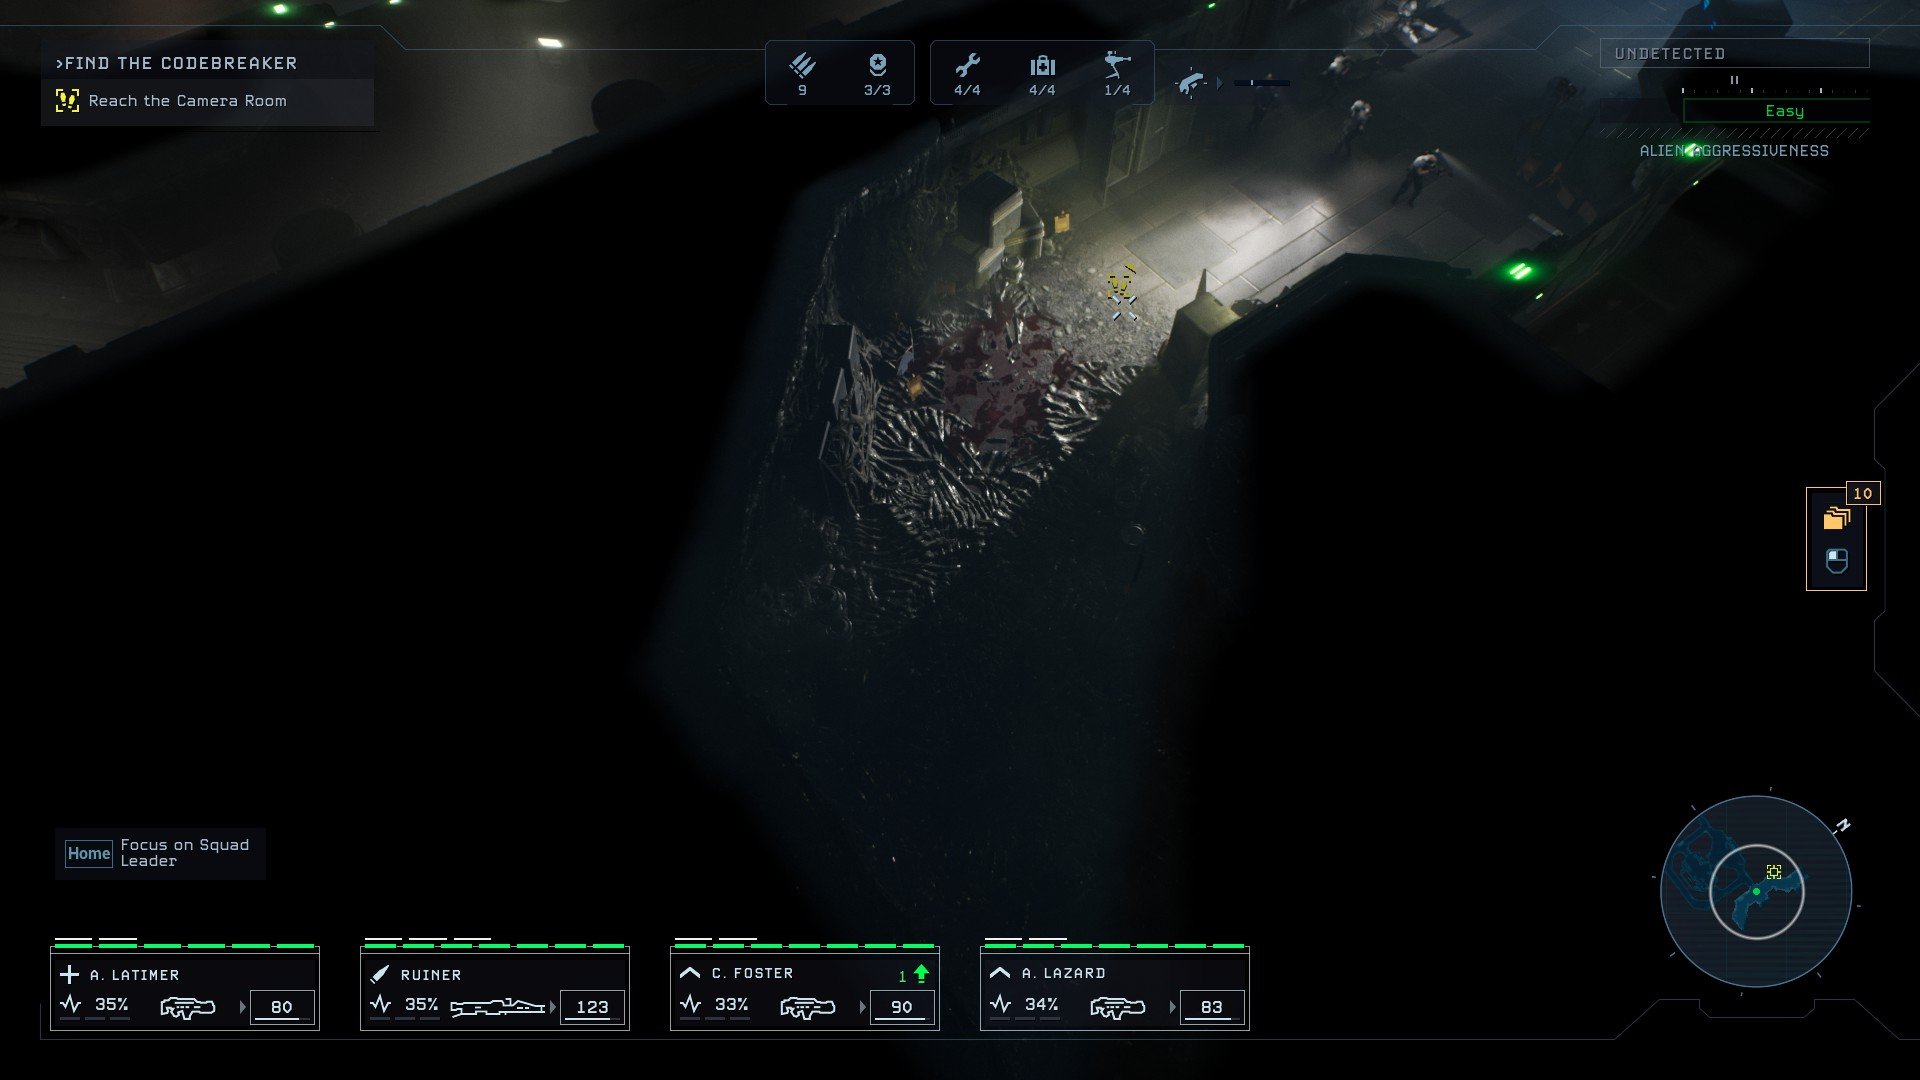Image resolution: width=1920 pixels, height=1080 pixels.
Task: Click the command points medal icon
Action: click(877, 65)
